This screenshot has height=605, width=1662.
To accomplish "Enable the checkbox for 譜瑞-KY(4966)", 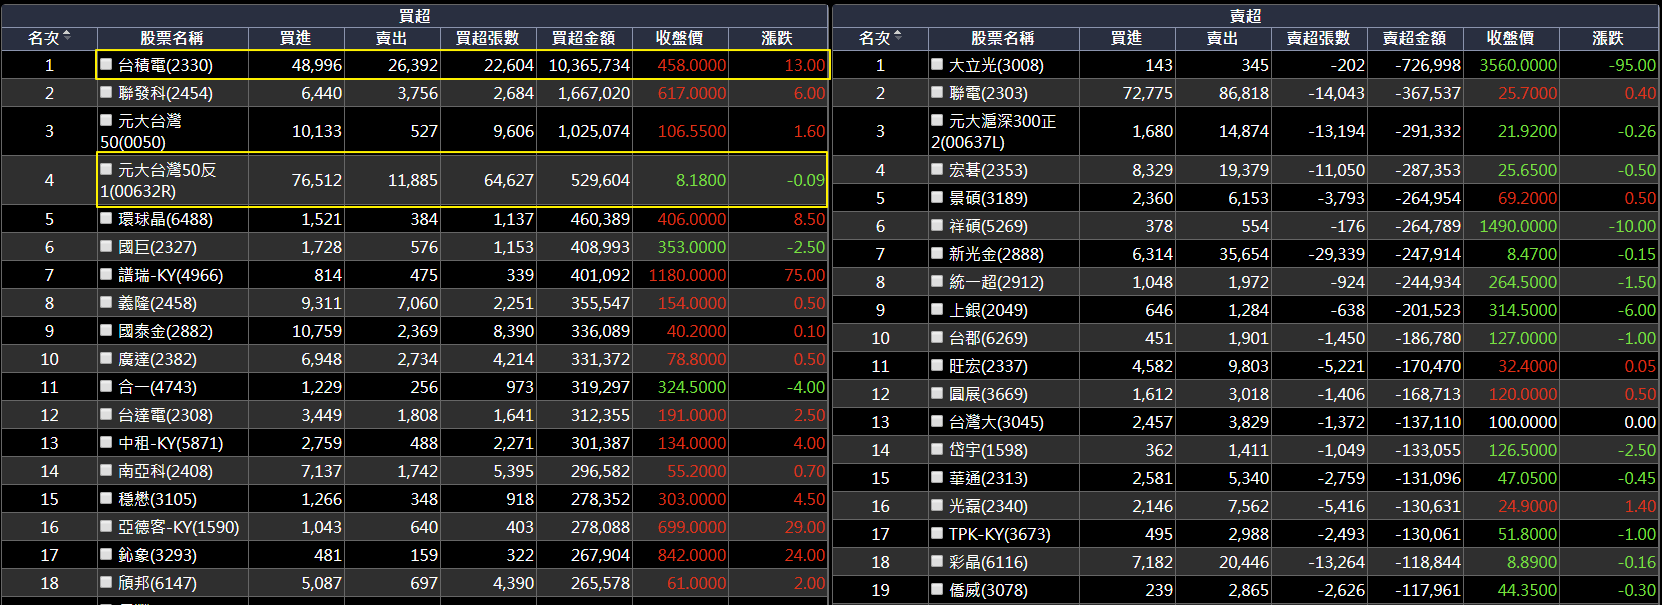I will pos(107,274).
